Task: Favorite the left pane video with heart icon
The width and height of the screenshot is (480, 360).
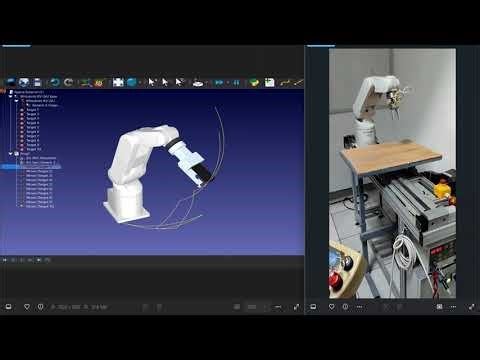Action: coord(27,307)
